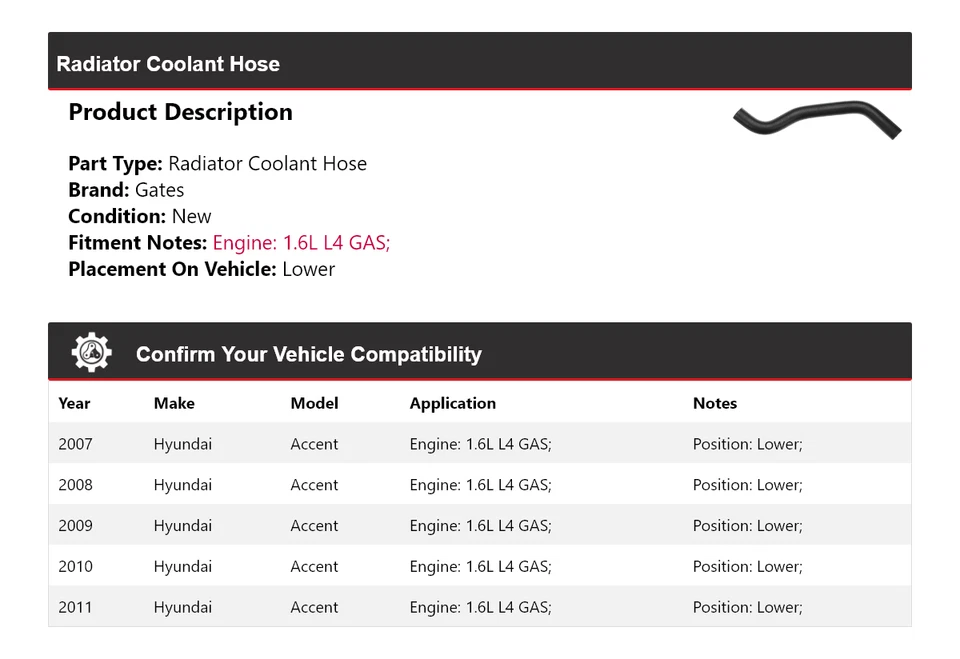This screenshot has width=960, height=659.
Task: Click Position: Lower in the 2011 row
Action: click(747, 607)
